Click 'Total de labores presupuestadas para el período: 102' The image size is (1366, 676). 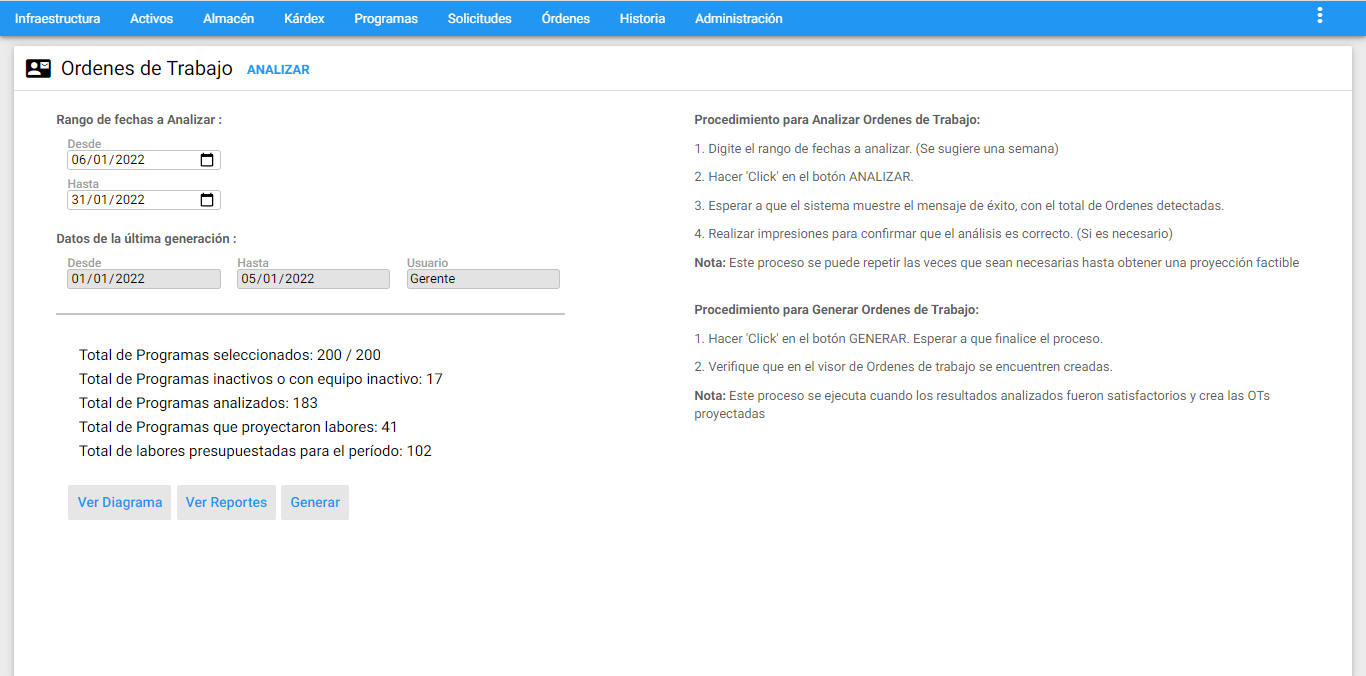(x=255, y=451)
